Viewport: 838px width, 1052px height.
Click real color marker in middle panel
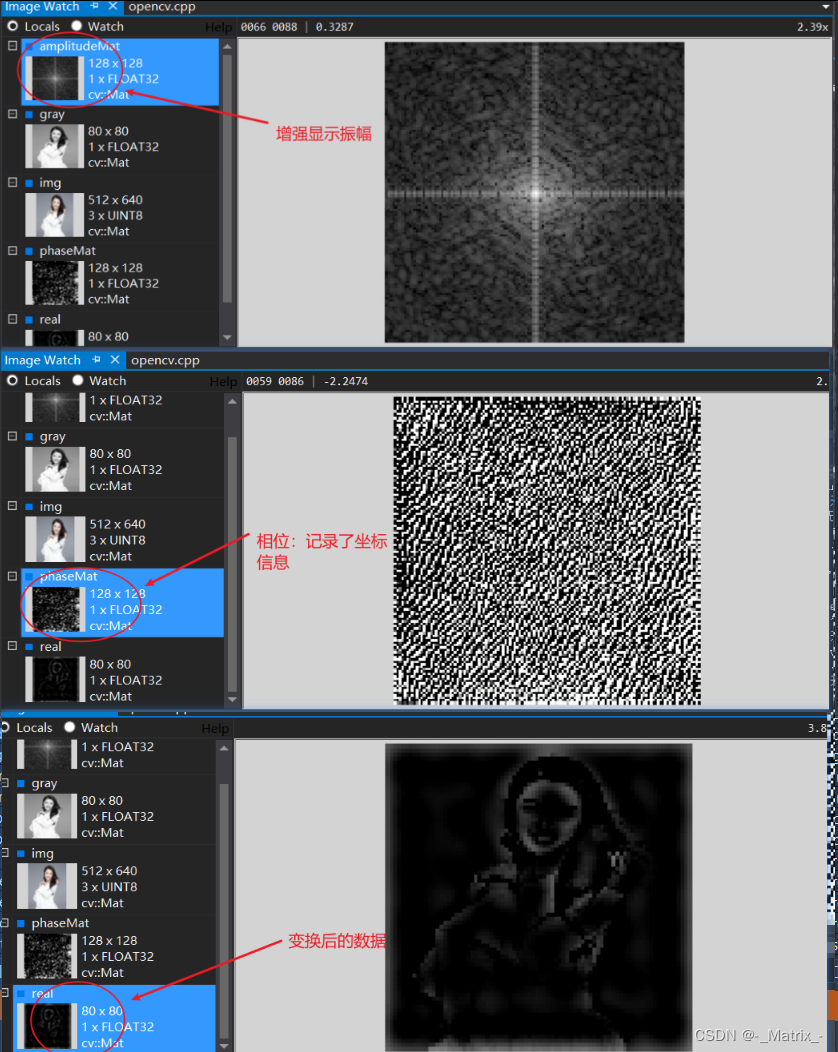[29, 647]
